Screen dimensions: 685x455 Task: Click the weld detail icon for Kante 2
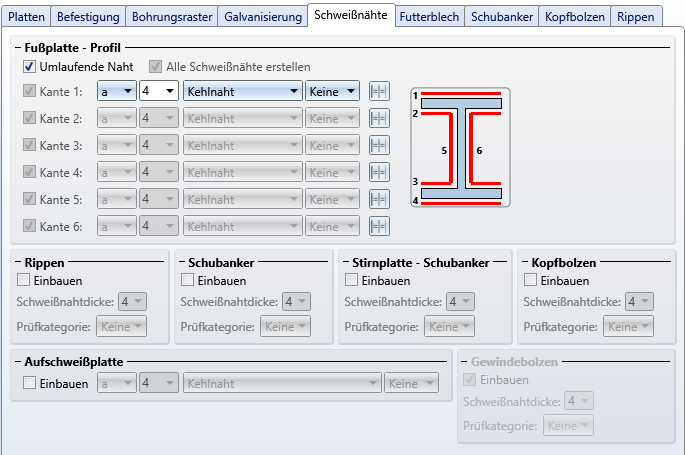378,118
